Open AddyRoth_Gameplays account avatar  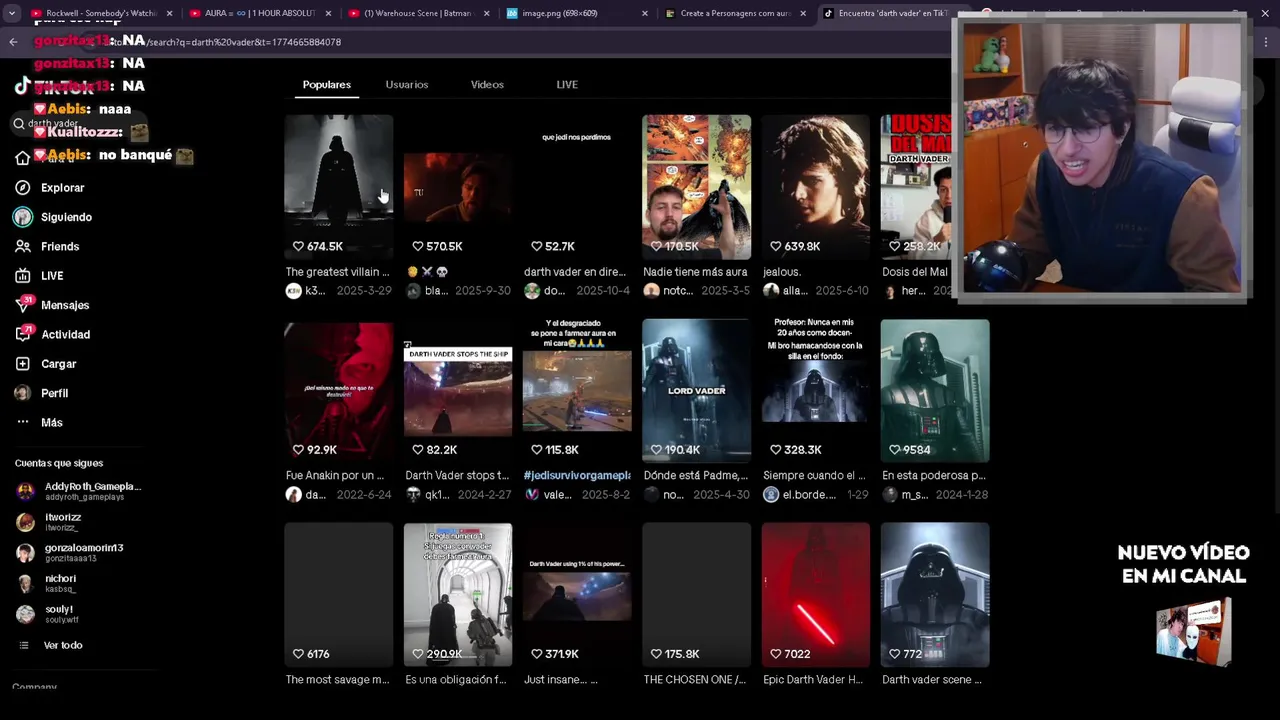[x=25, y=491]
